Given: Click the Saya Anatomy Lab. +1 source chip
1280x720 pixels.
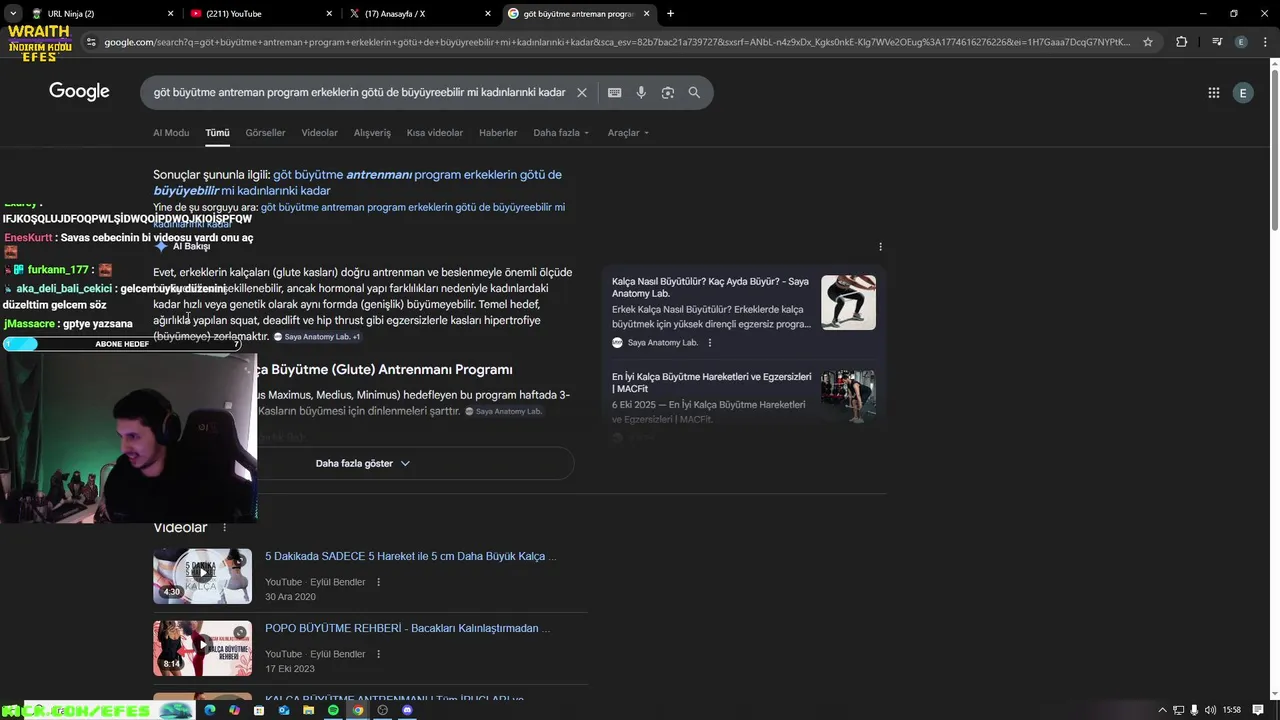Looking at the screenshot, I should point(317,337).
